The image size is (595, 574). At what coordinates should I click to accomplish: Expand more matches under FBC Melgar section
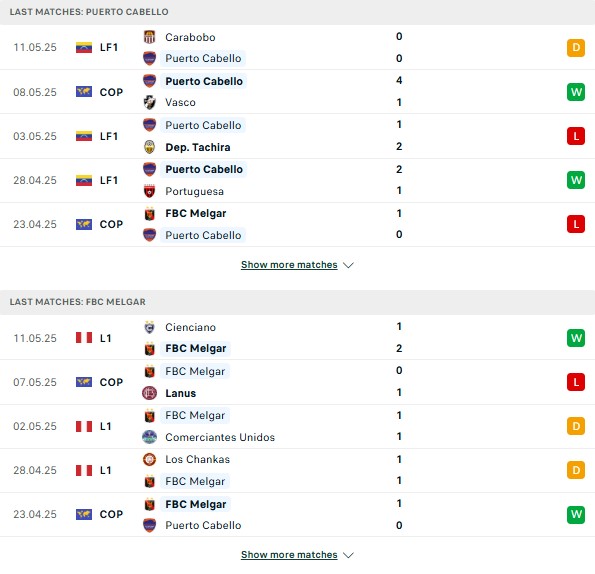(x=289, y=554)
